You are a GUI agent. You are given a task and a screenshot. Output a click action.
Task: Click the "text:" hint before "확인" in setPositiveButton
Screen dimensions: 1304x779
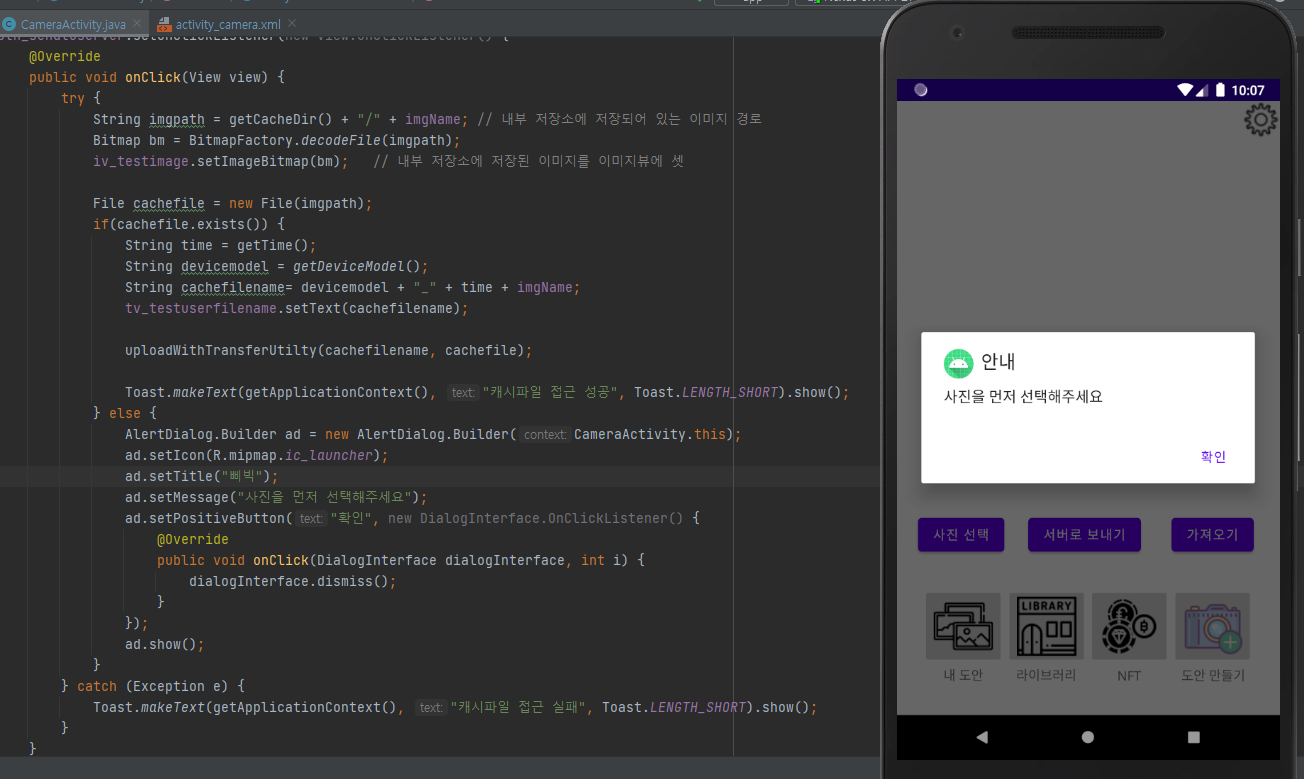[312, 518]
